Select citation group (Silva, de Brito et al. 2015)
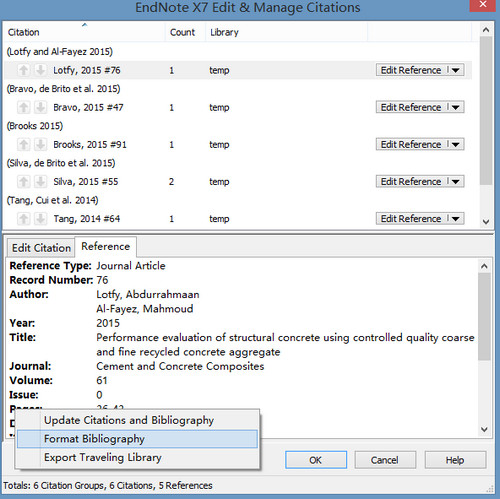This screenshot has height=499, width=500. coord(61,163)
